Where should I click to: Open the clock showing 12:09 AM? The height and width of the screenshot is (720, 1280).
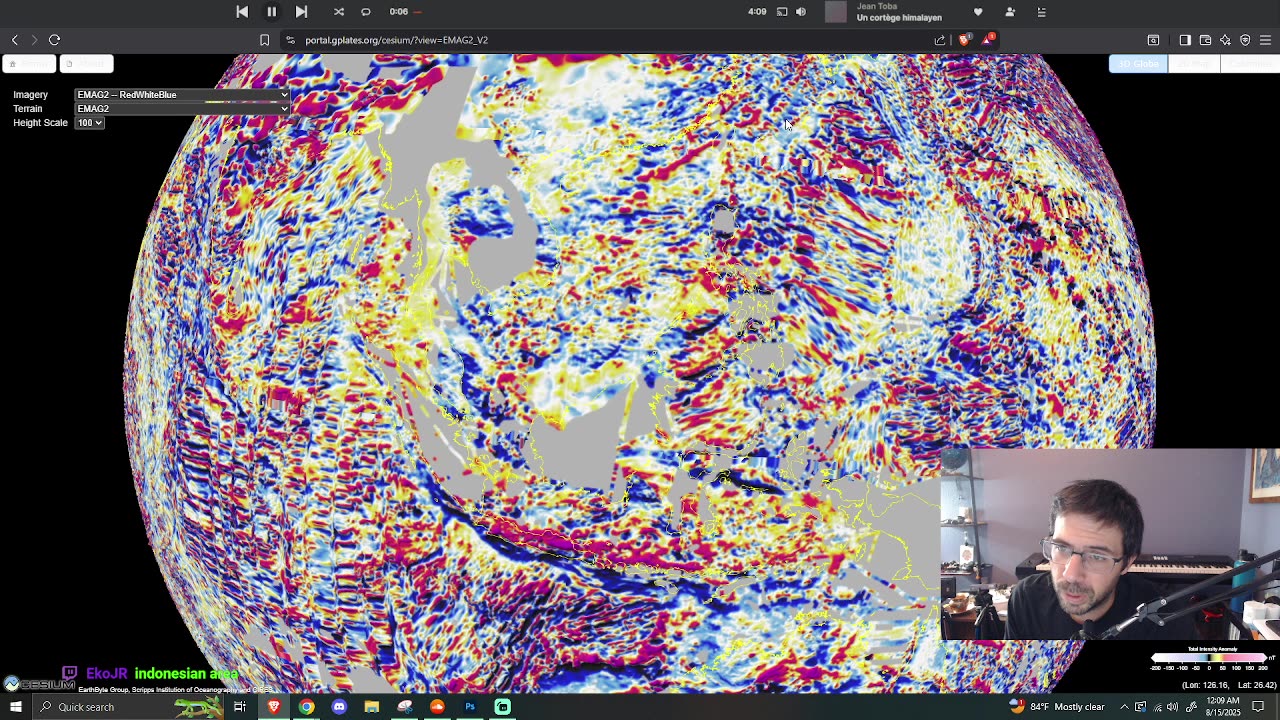tap(1222, 707)
